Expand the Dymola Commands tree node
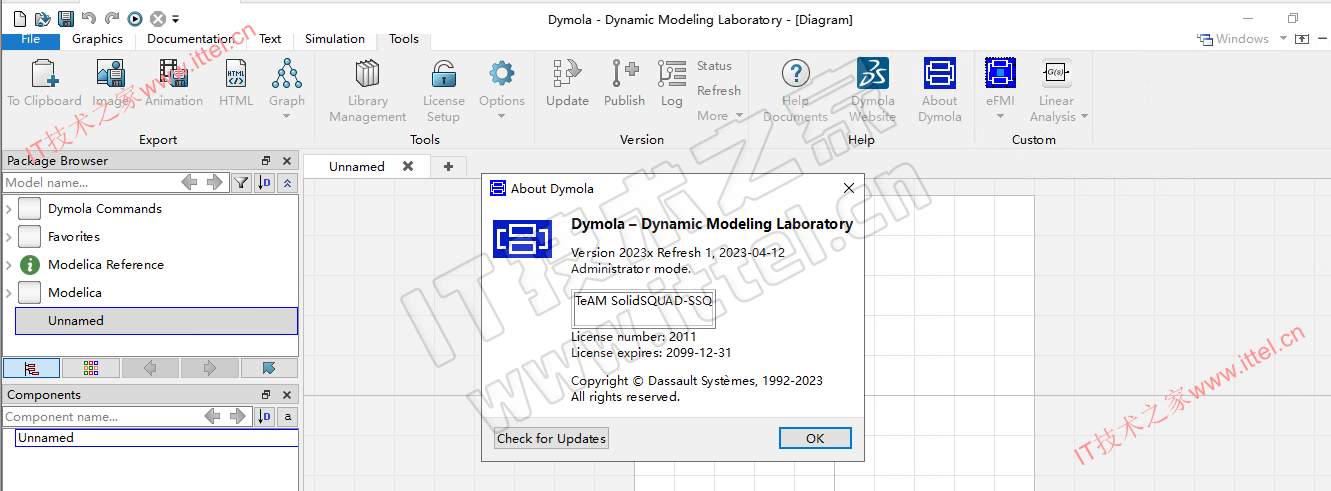This screenshot has height=491, width=1331. point(9,209)
